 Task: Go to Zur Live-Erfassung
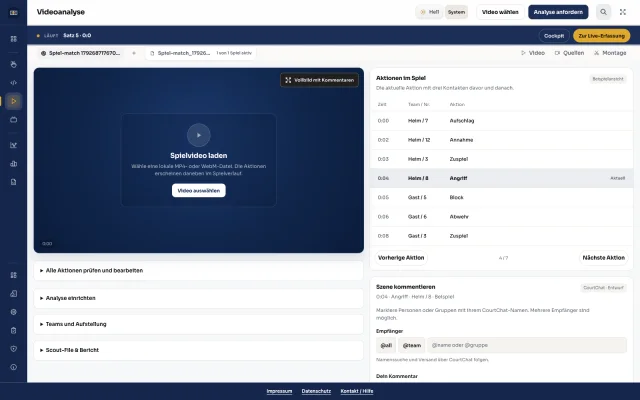click(x=601, y=36)
